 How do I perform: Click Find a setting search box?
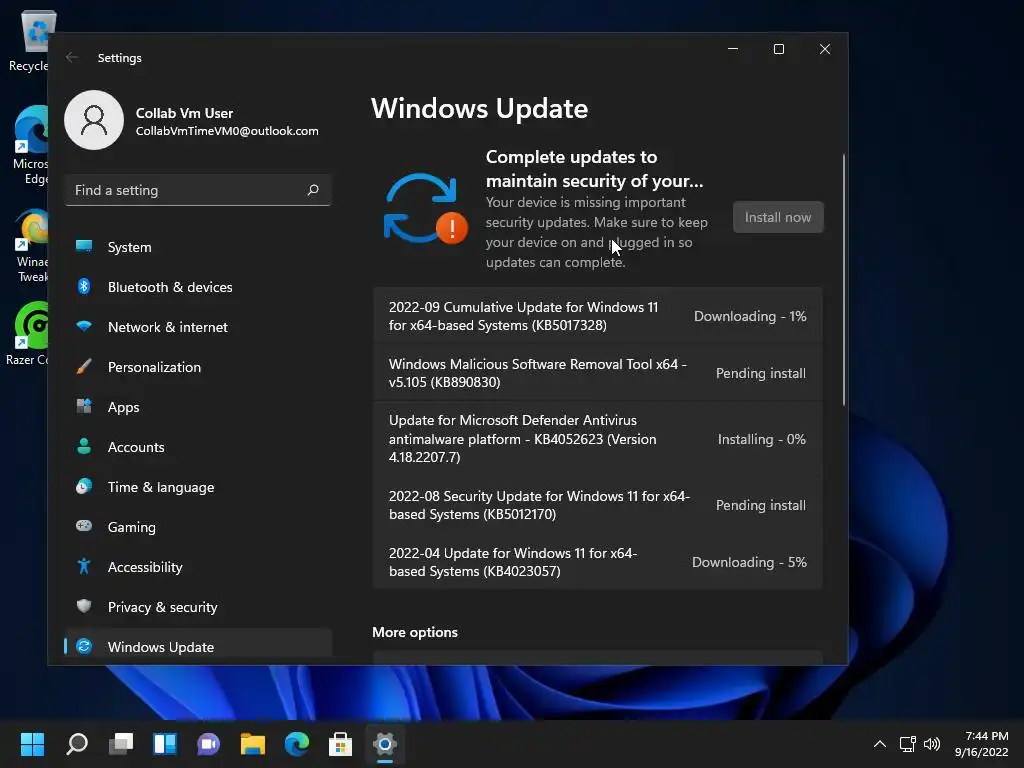(x=199, y=190)
